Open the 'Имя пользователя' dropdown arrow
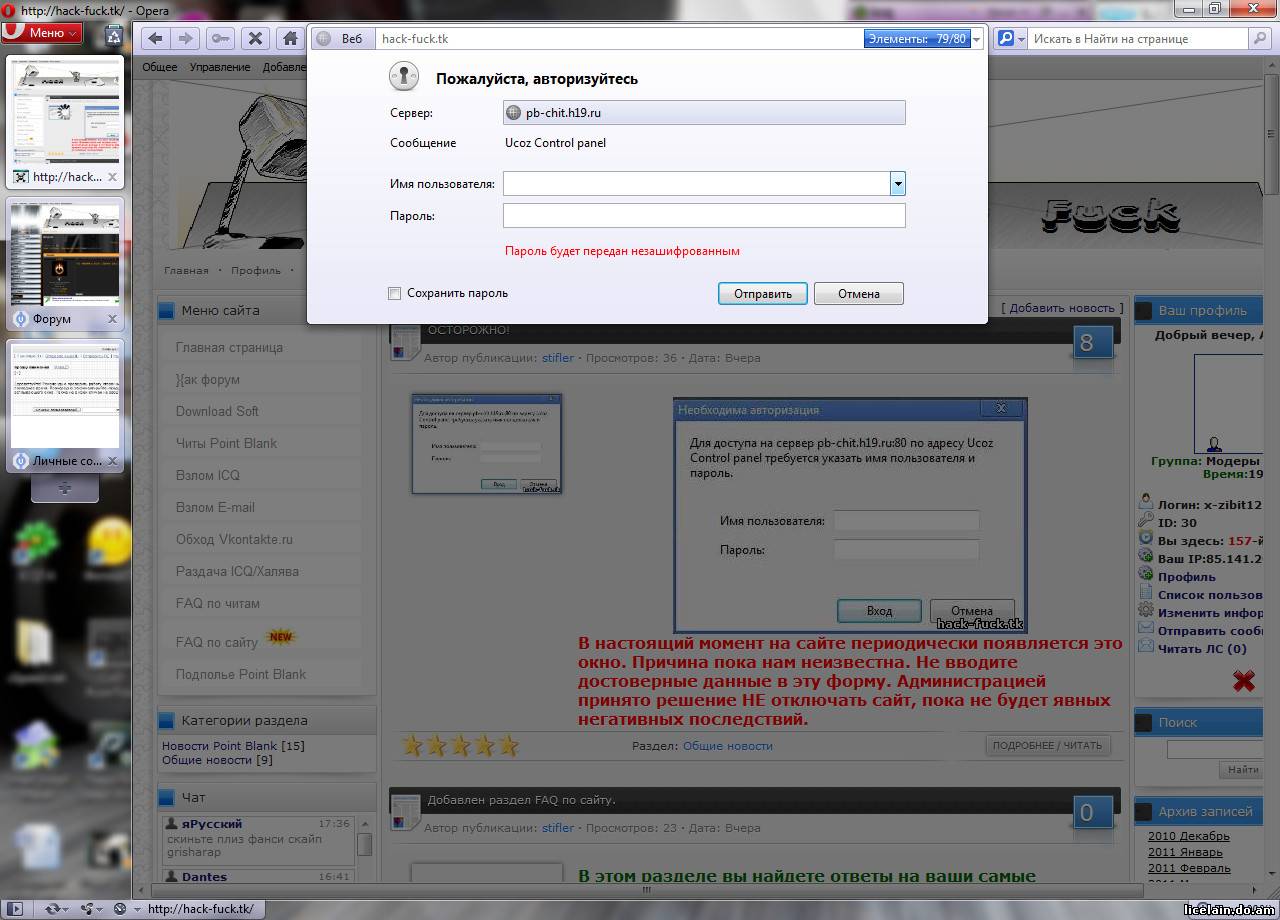Viewport: 1280px width, 920px height. click(x=897, y=184)
